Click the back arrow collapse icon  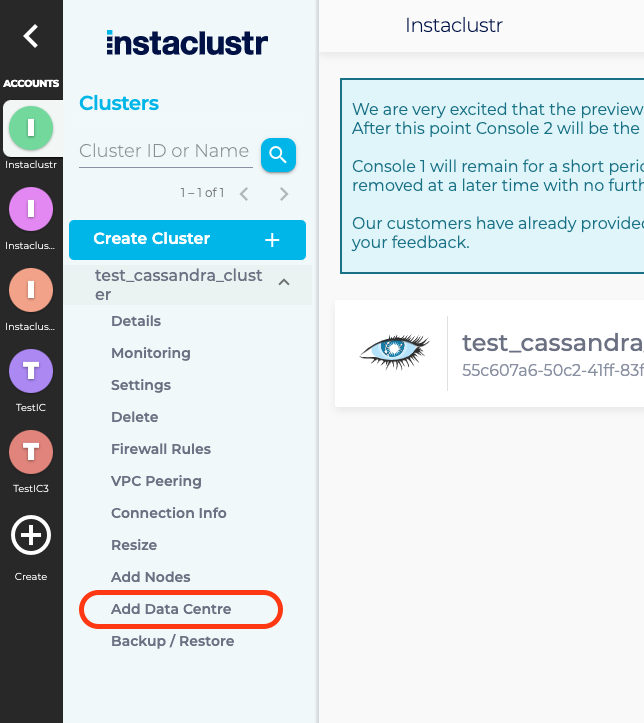(31, 37)
